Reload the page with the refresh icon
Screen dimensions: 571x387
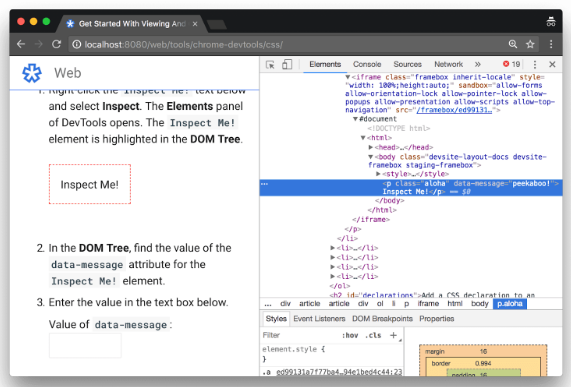tap(56, 44)
